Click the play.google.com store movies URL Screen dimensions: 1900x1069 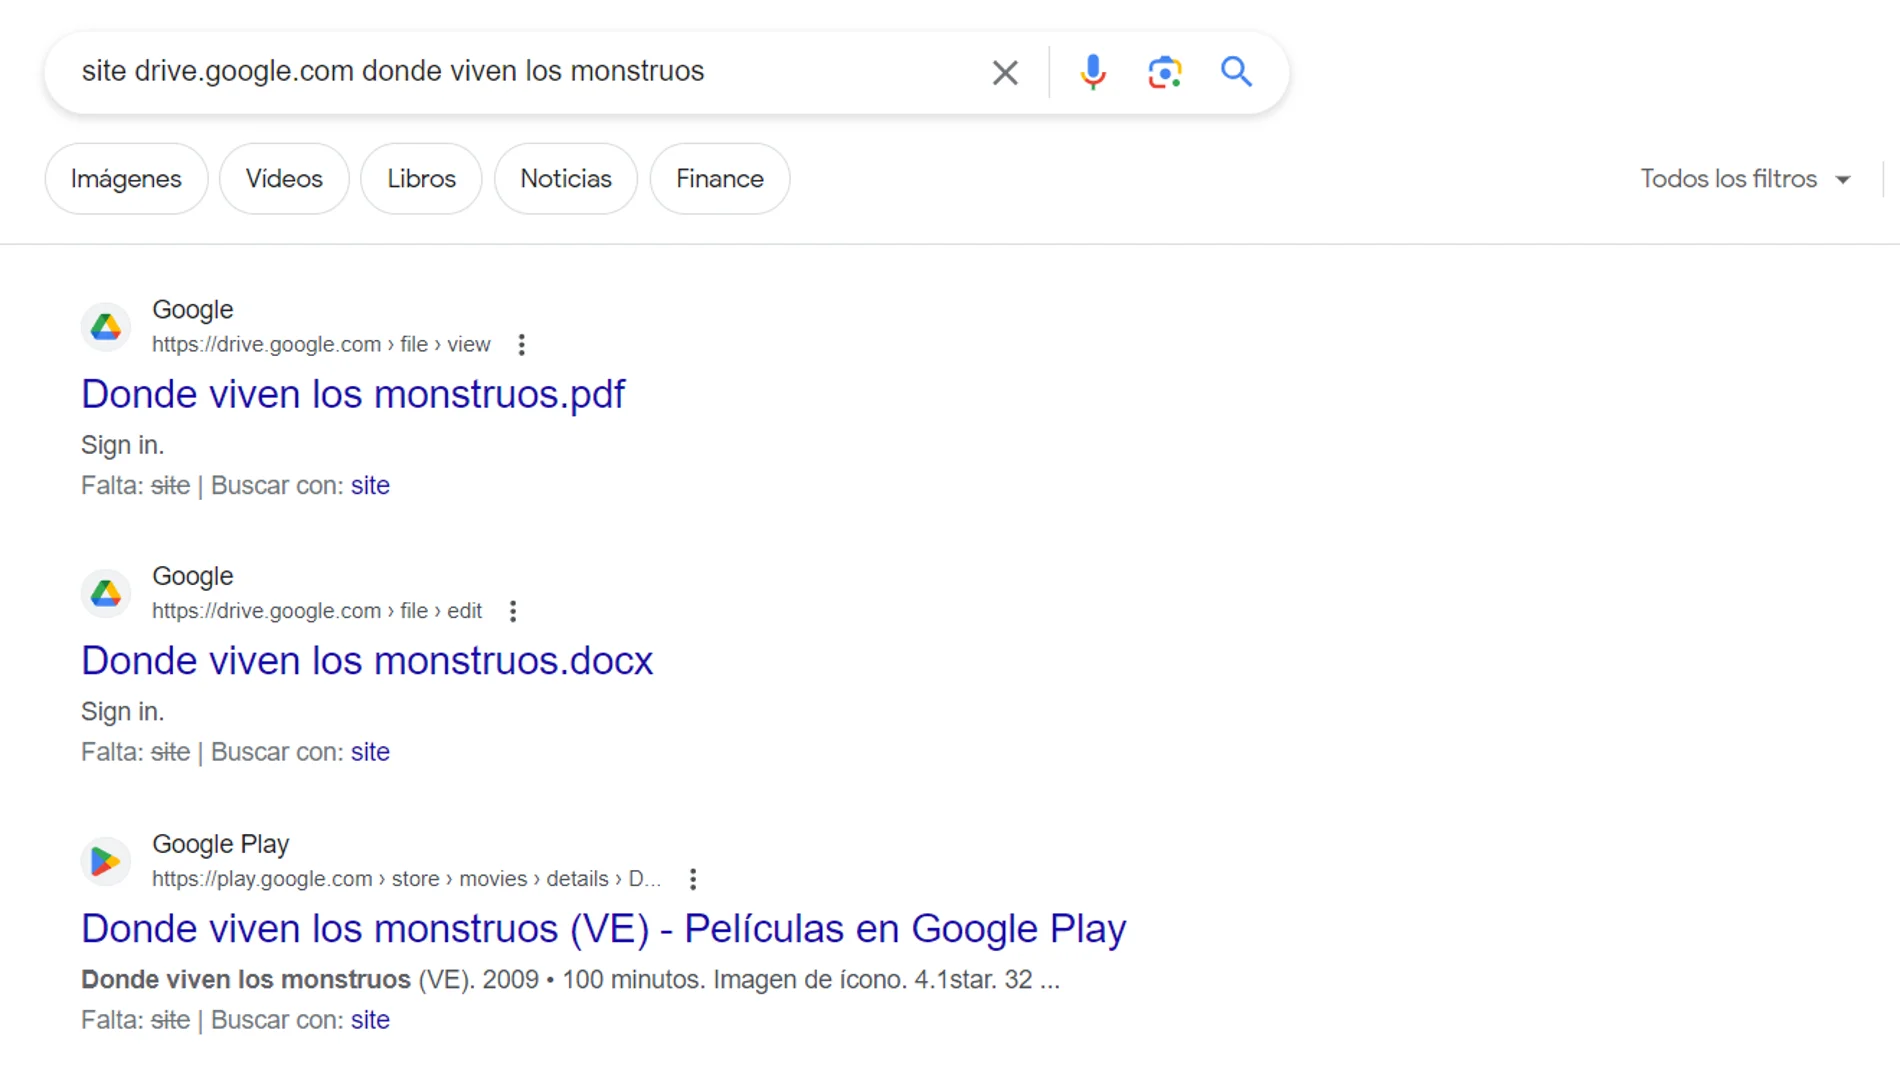click(406, 879)
